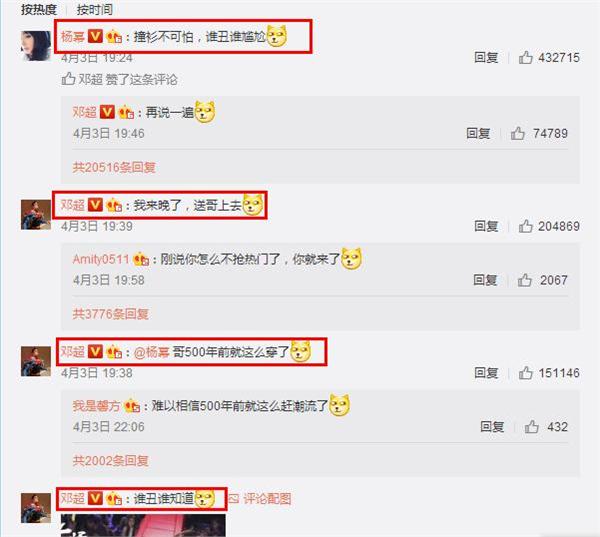This screenshot has width=600, height=537.
Task: Open the comment image under 谁丑谁知道
Action: (x=143, y=525)
